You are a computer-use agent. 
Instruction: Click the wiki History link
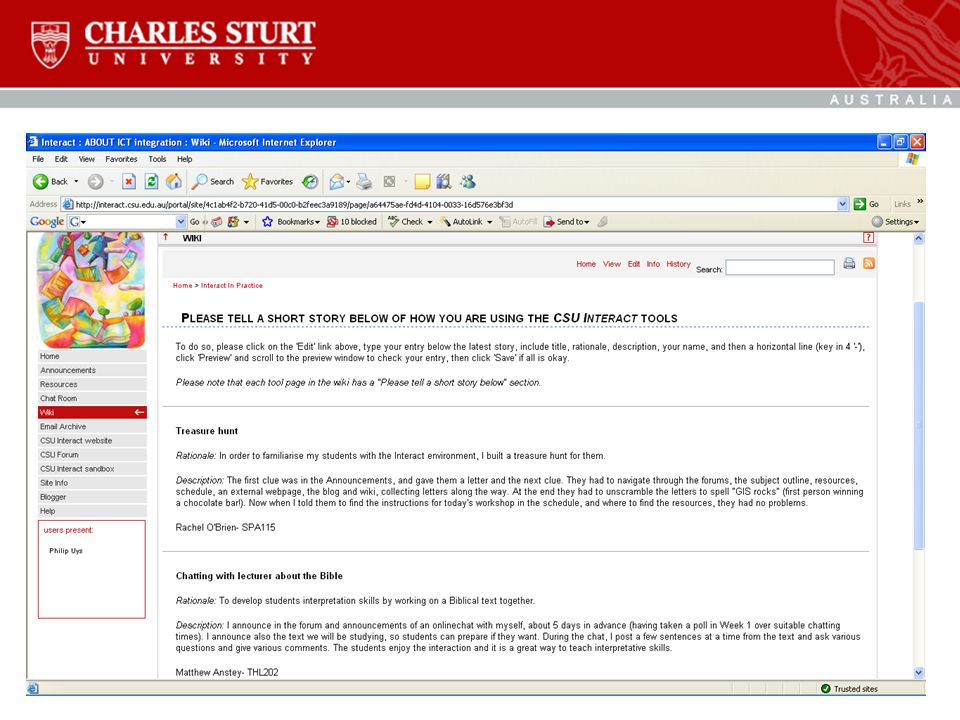678,264
